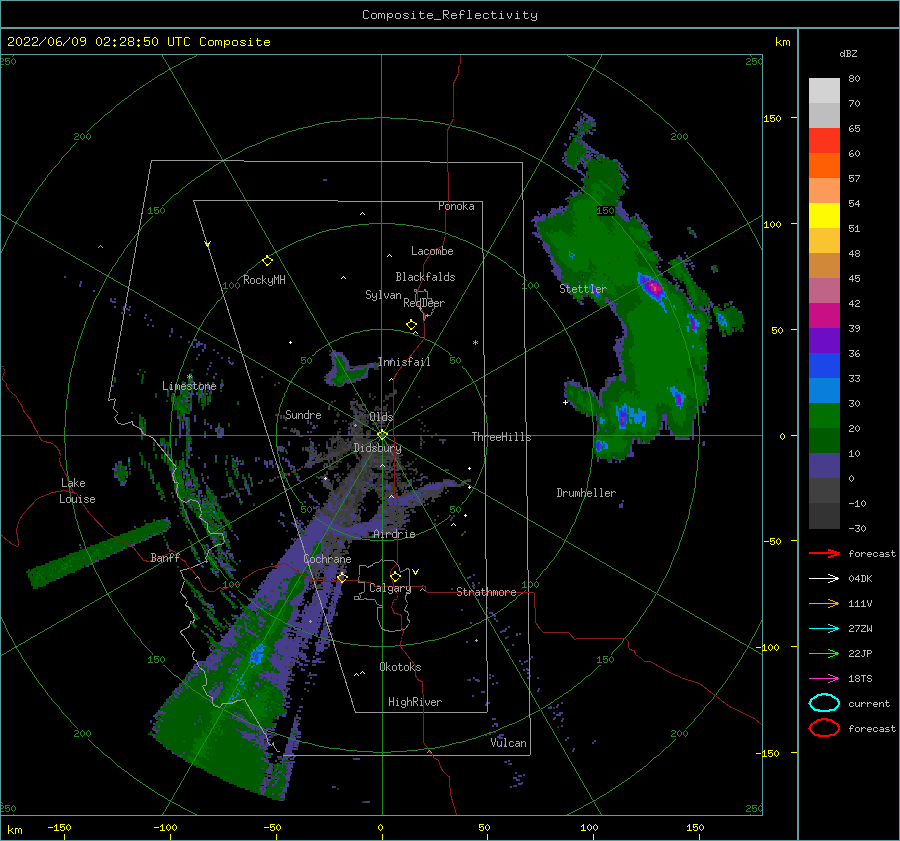Screen dimensions: 900x841
Task: Click the red forecast arrow in legend
Action: [x=824, y=553]
